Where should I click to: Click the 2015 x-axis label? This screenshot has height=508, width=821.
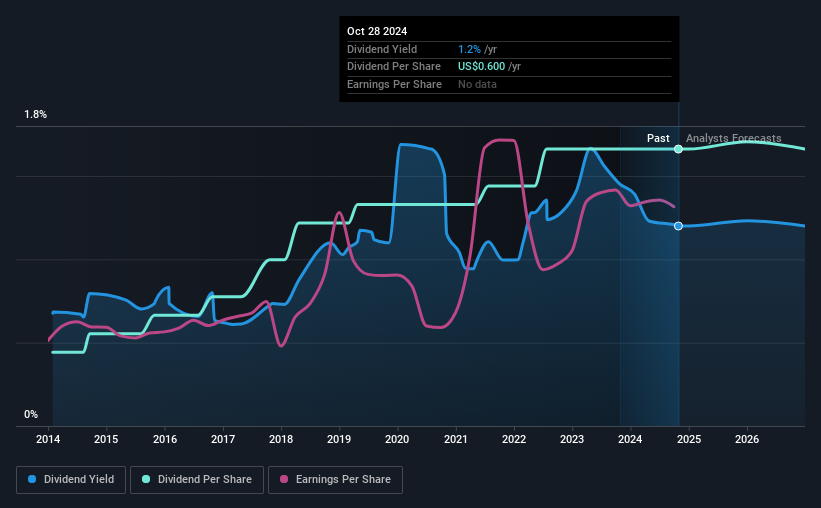coord(106,439)
